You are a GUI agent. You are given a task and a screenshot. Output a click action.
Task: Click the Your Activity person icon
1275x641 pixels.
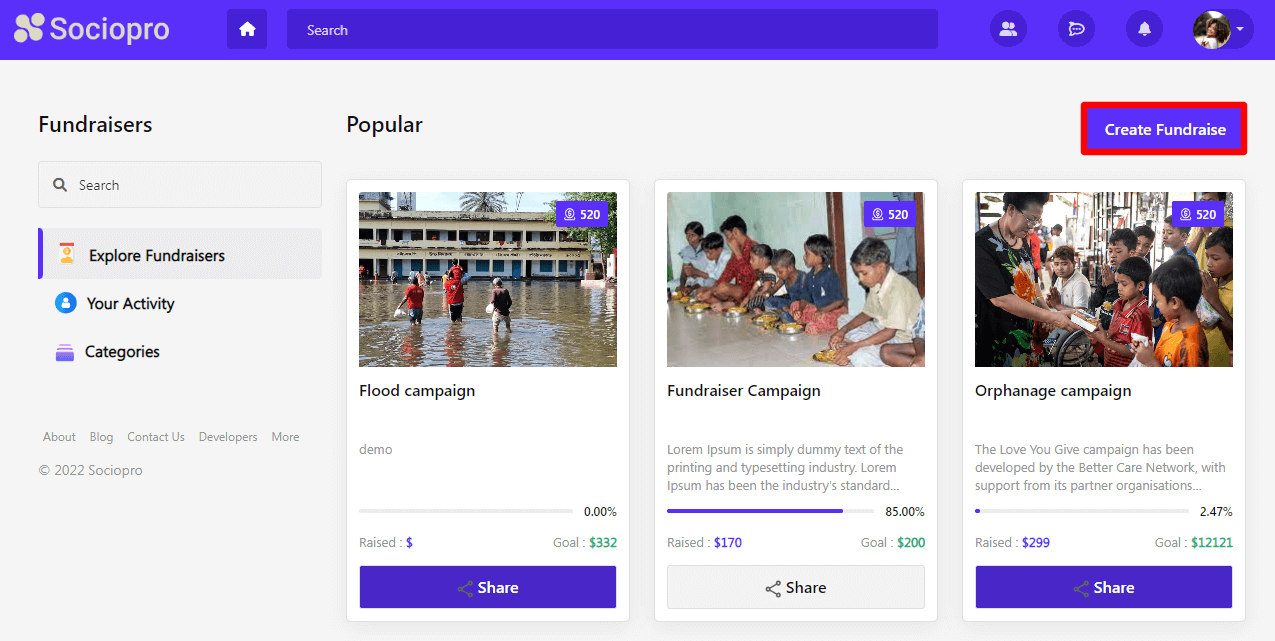66,303
